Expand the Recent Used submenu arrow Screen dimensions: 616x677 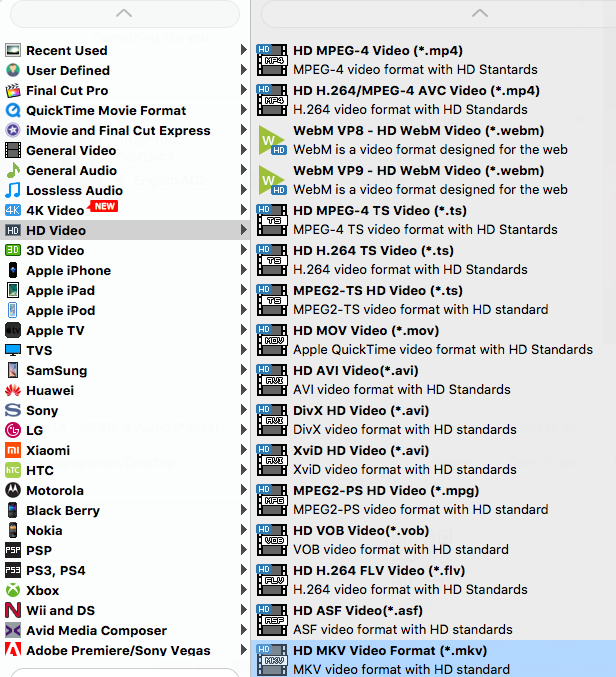[x=244, y=50]
